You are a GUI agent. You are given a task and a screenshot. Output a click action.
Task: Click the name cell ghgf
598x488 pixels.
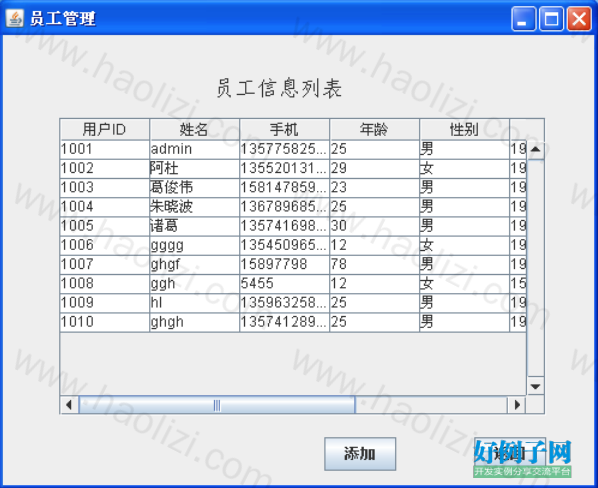[195, 265]
